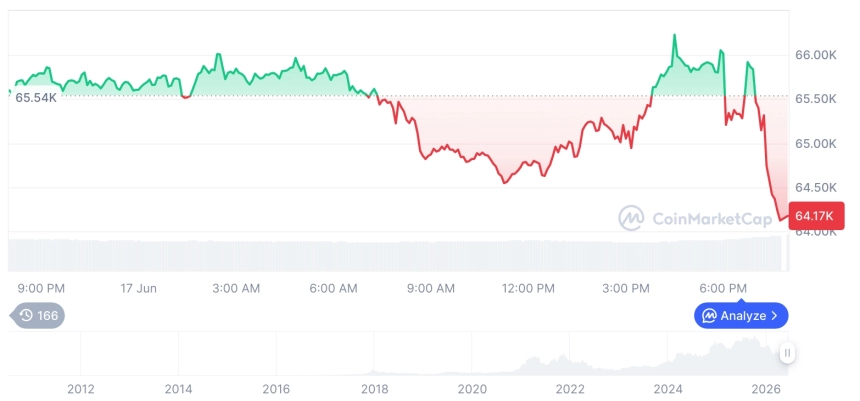The width and height of the screenshot is (860, 401).
Task: Click the red 64.17K current price label
Action: (816, 216)
